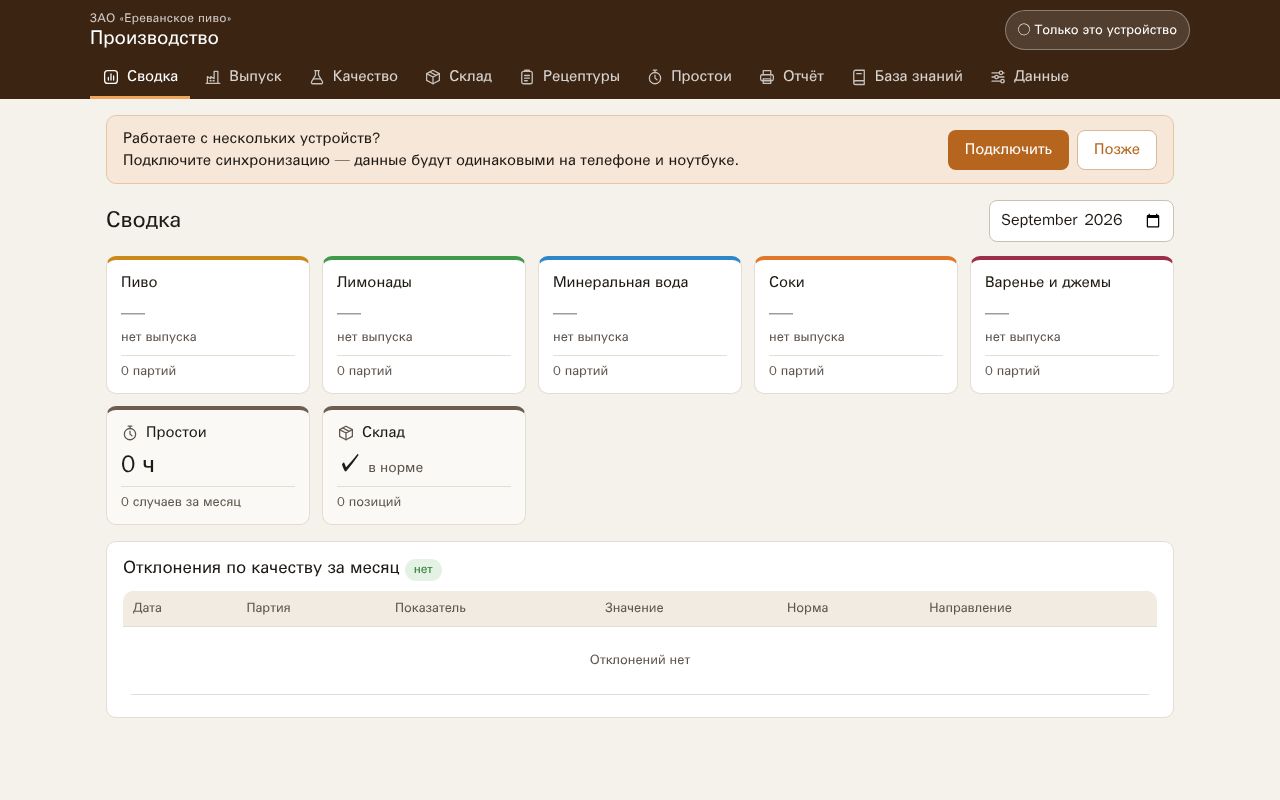Click the '0 позиций' text in Склад card
Image resolution: width=1280 pixels, height=800 pixels.
click(369, 502)
